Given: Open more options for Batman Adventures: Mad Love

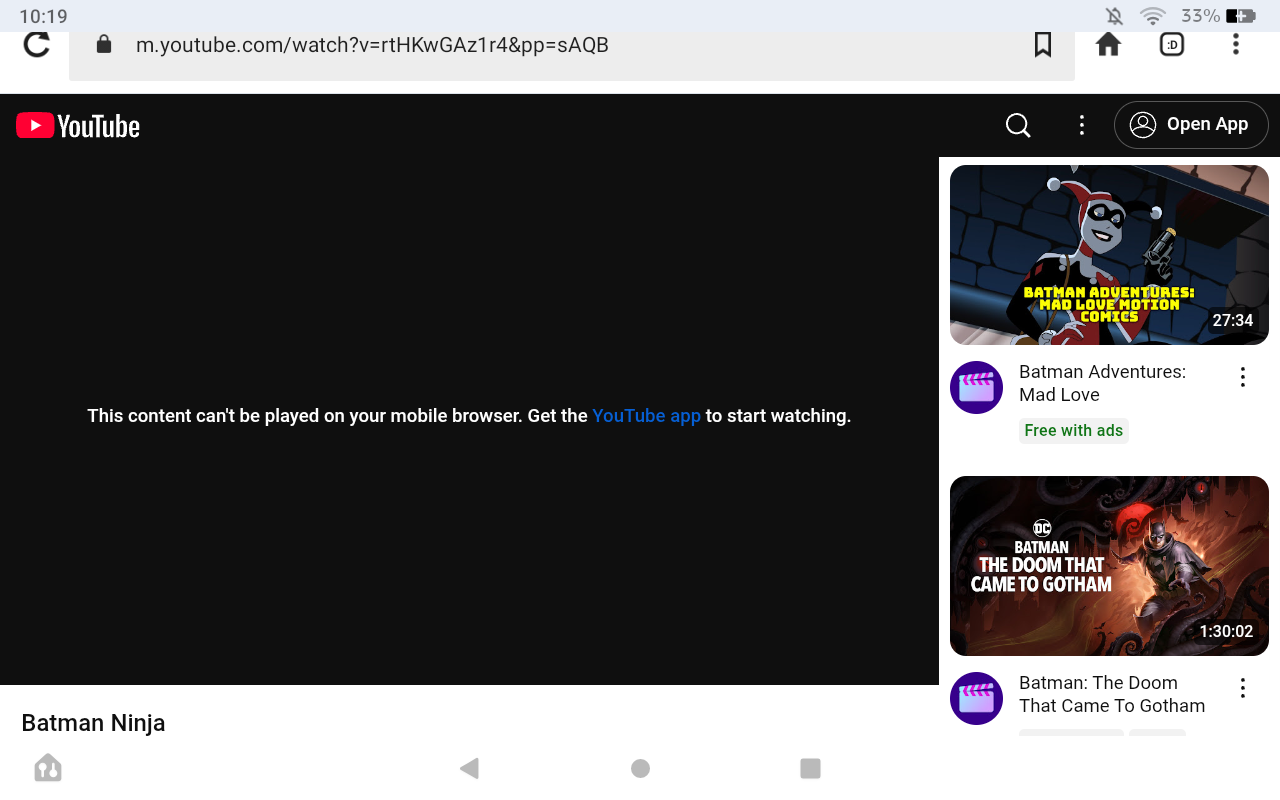Looking at the screenshot, I should click(x=1242, y=377).
